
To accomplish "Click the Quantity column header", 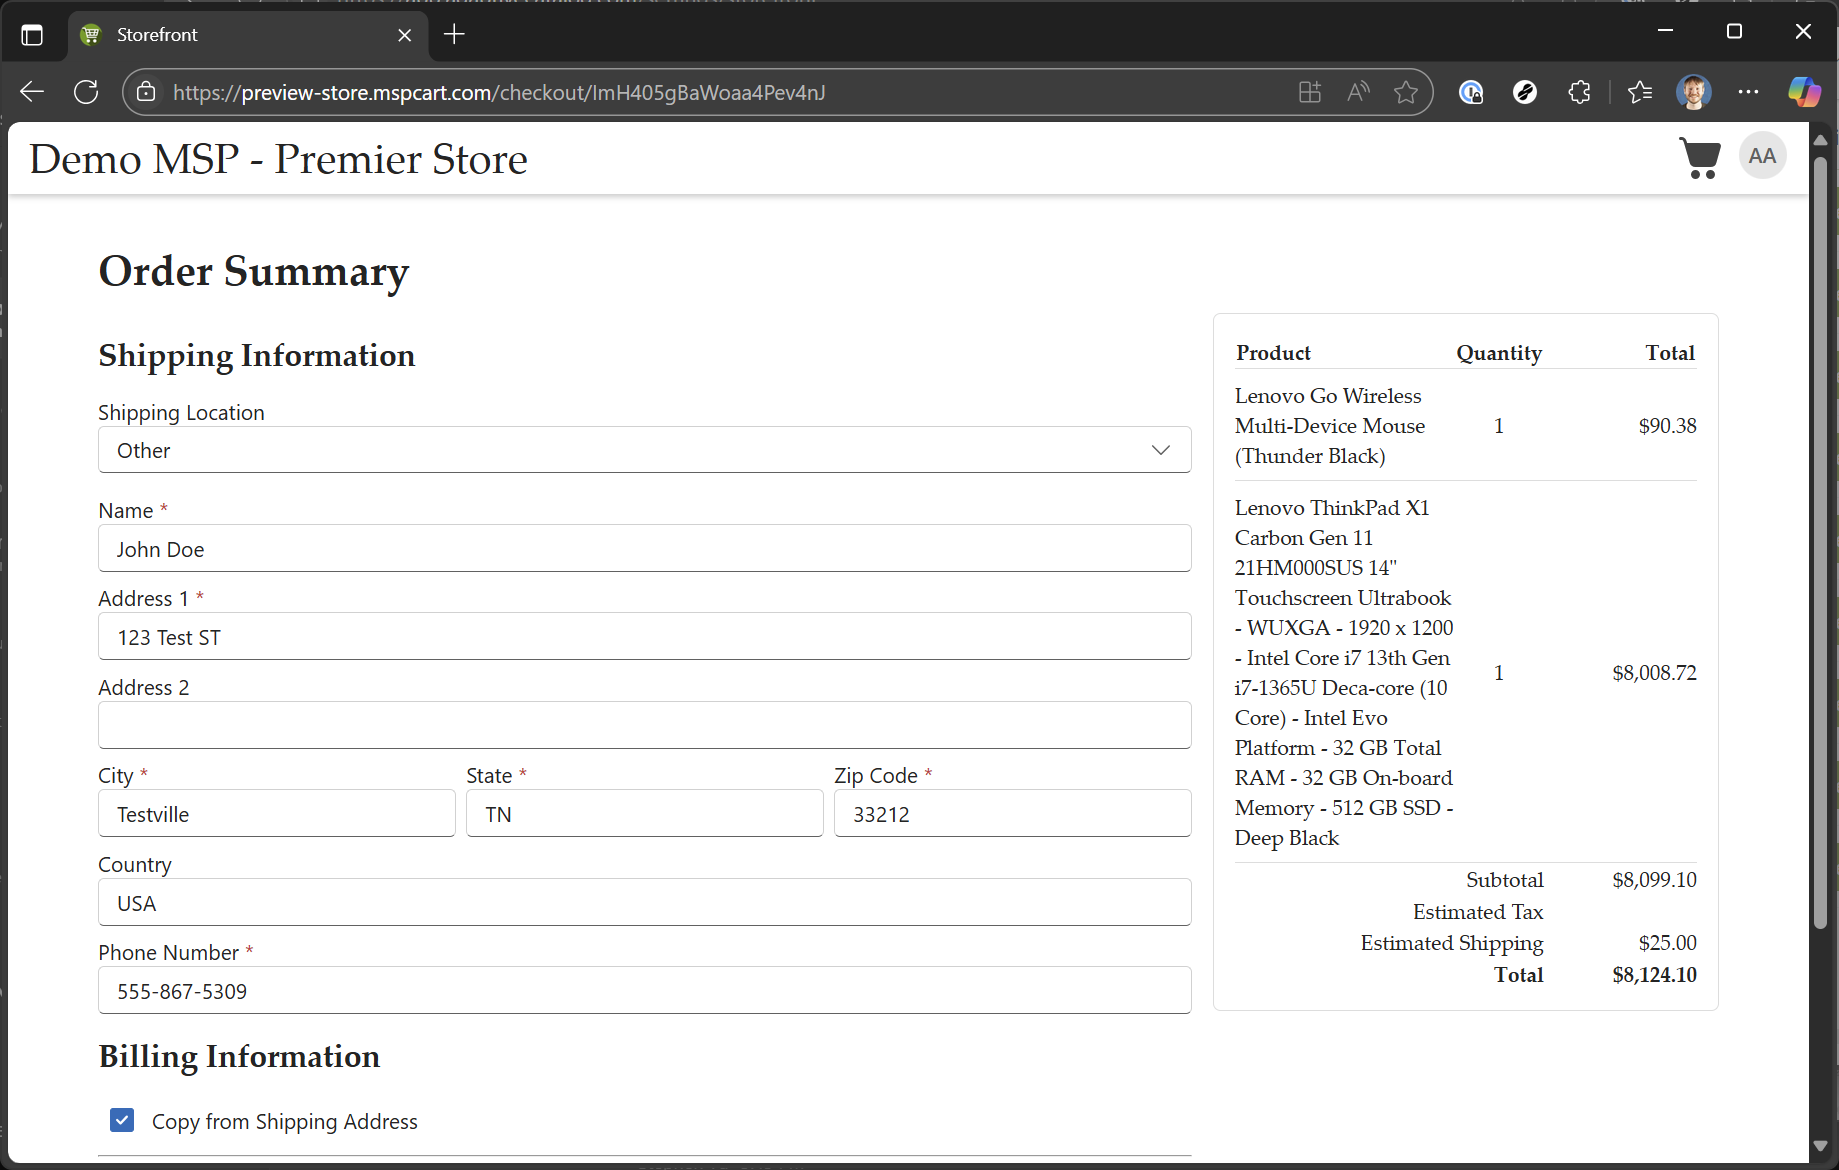I will (1499, 353).
